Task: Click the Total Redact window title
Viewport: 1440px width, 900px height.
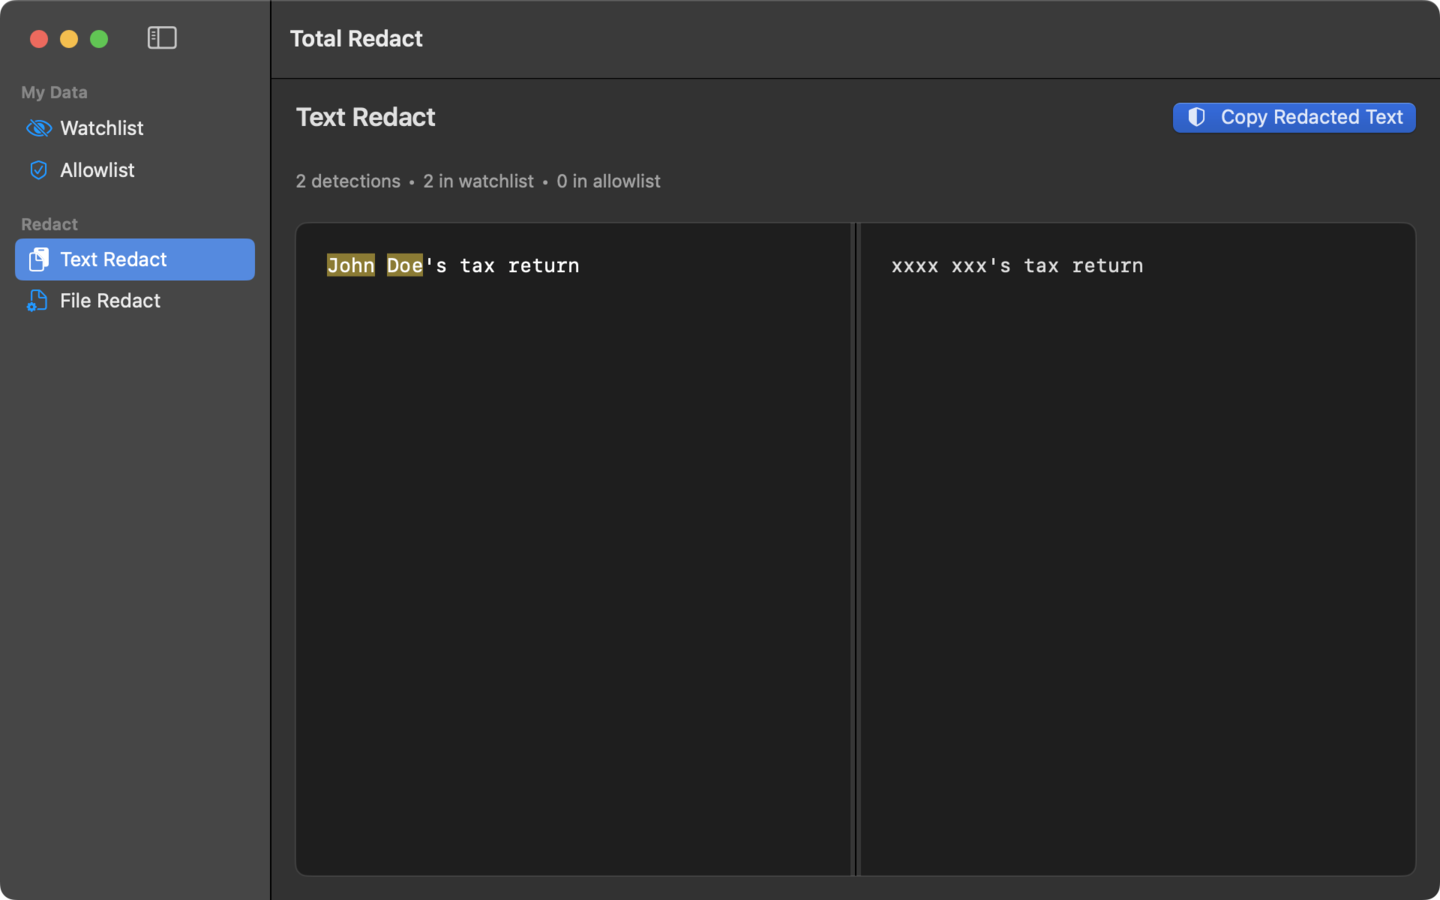Action: click(x=356, y=39)
